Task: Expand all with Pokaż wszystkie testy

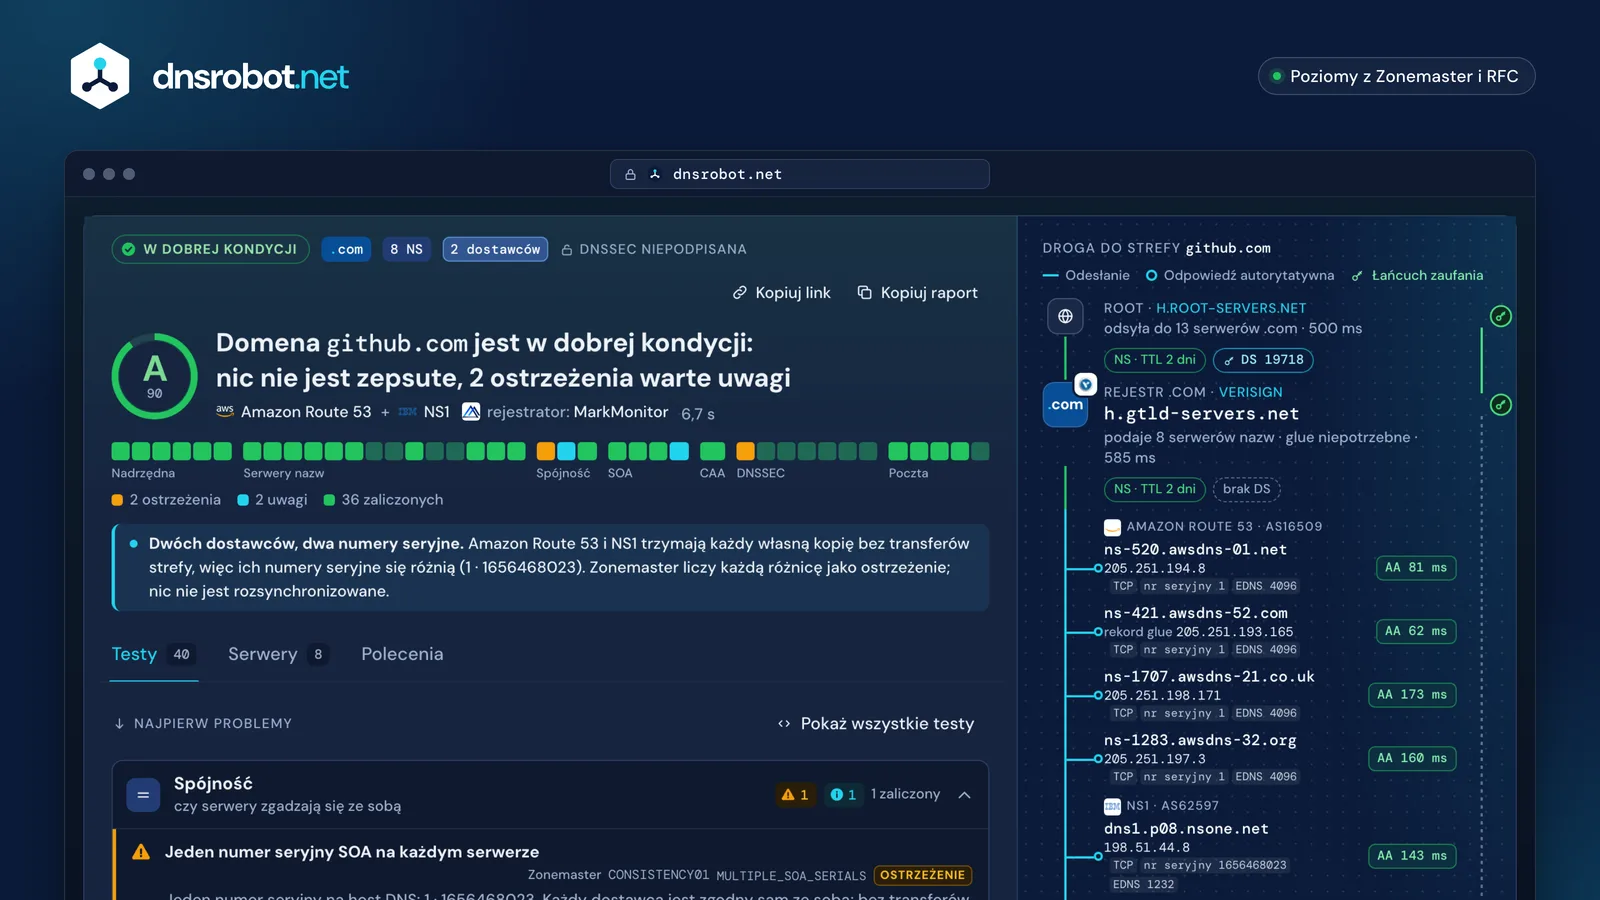Action: pyautogui.click(x=876, y=723)
